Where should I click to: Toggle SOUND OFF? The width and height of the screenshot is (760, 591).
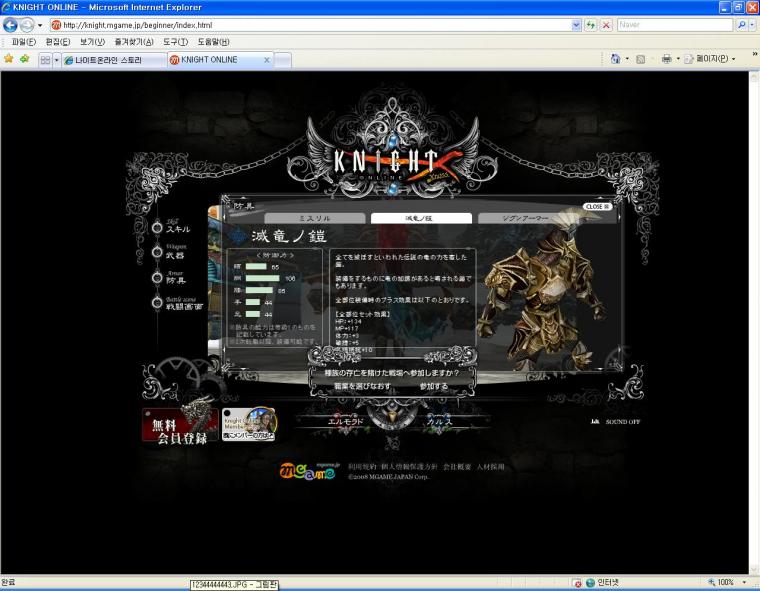point(616,422)
